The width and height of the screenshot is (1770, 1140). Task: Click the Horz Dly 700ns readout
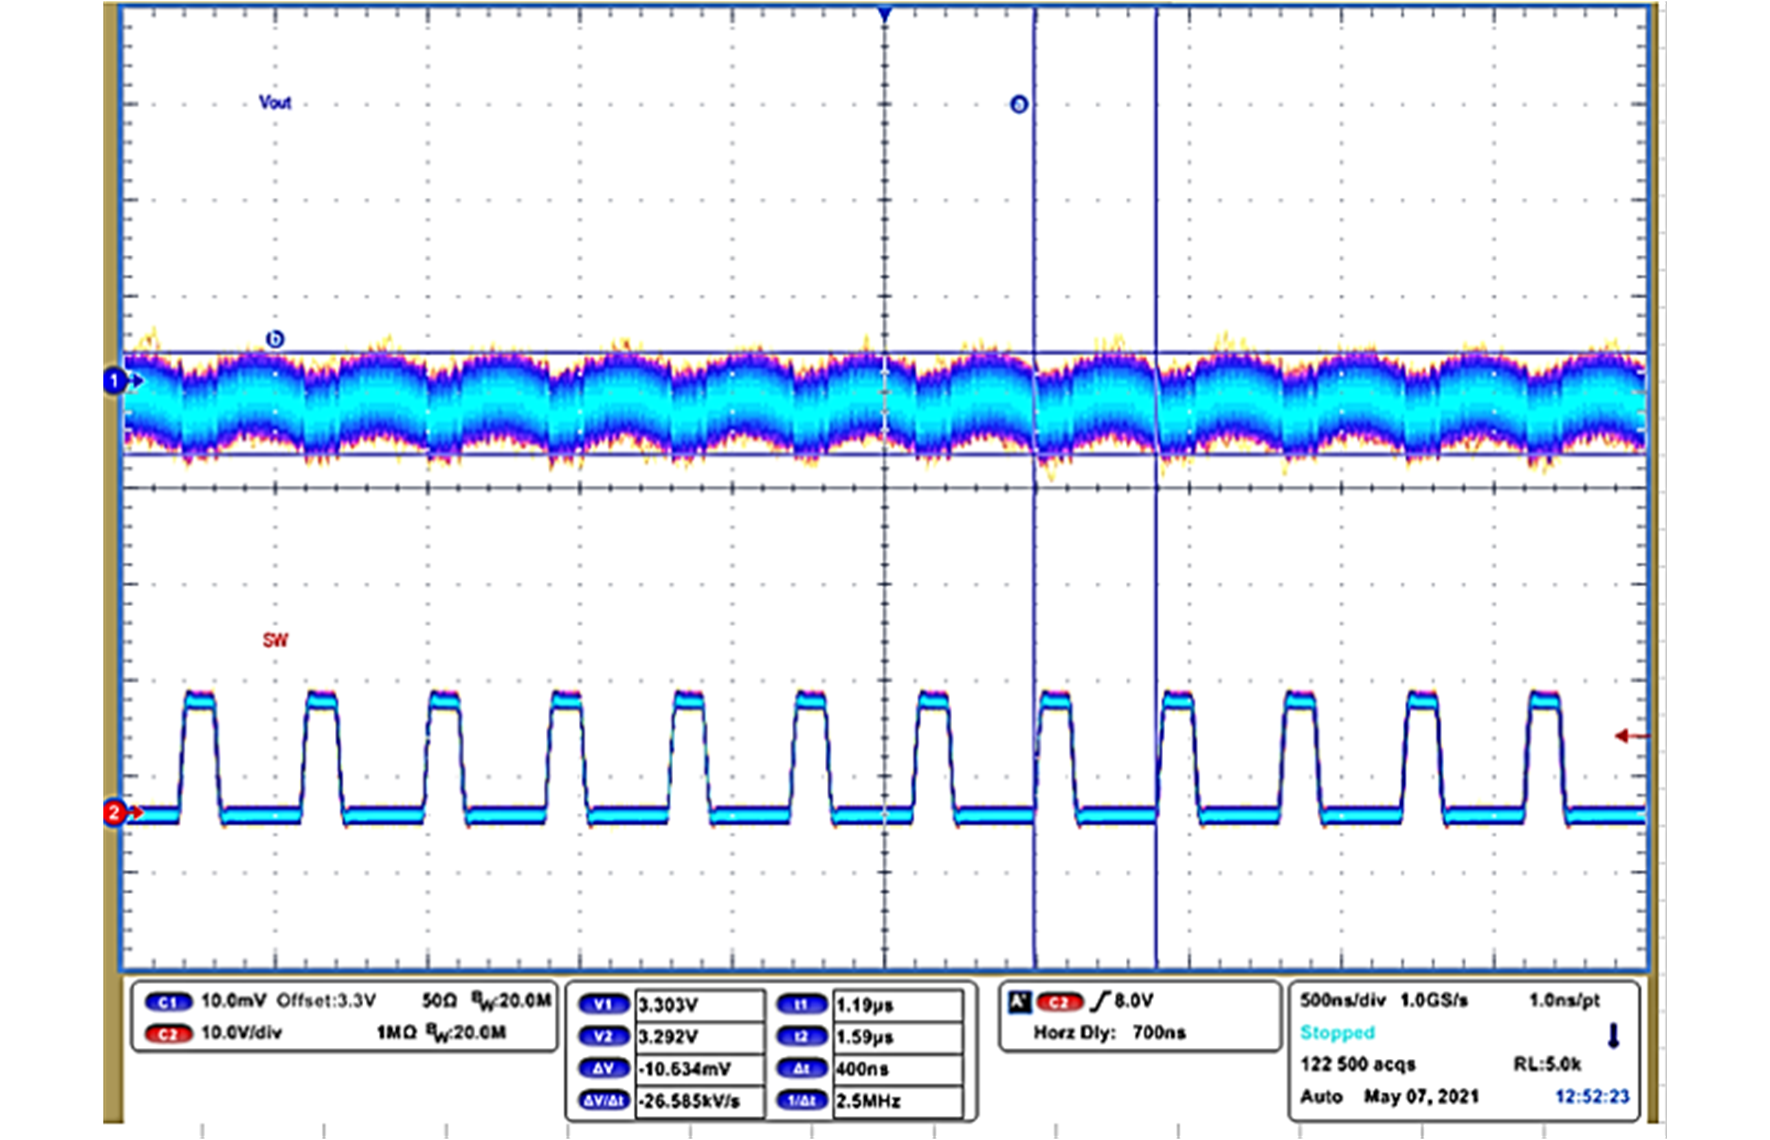coord(1109,1032)
